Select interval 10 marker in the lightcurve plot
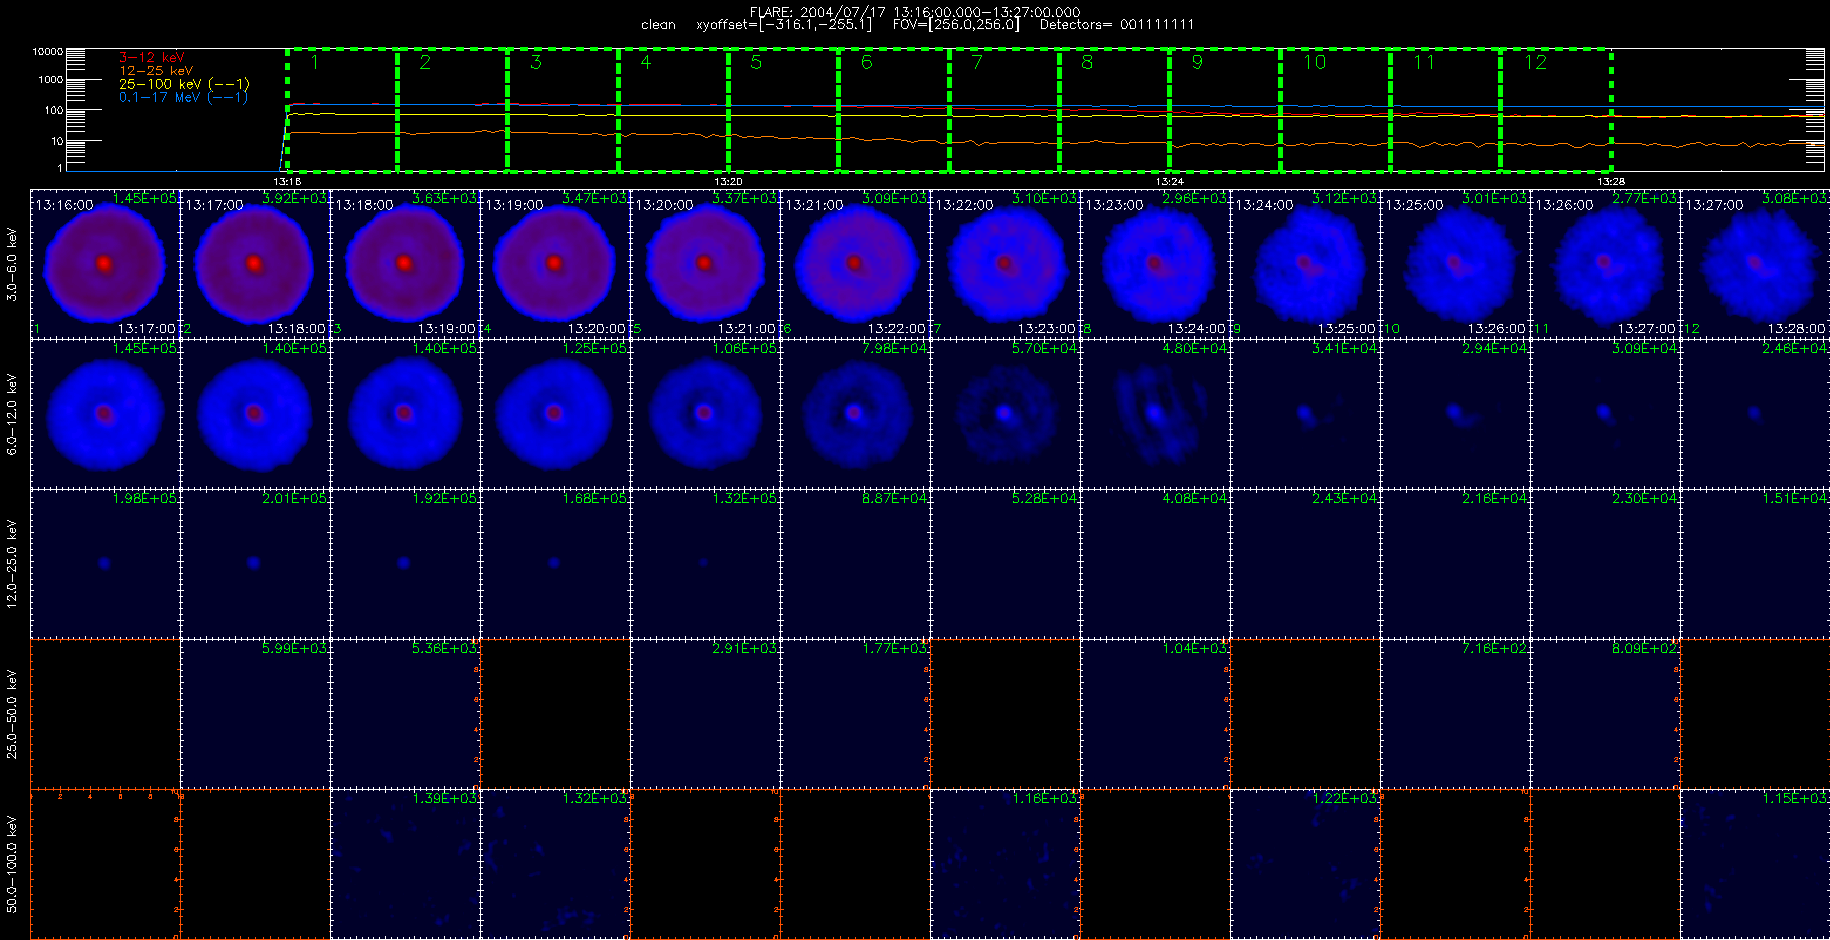This screenshot has height=940, width=1830. click(1314, 63)
